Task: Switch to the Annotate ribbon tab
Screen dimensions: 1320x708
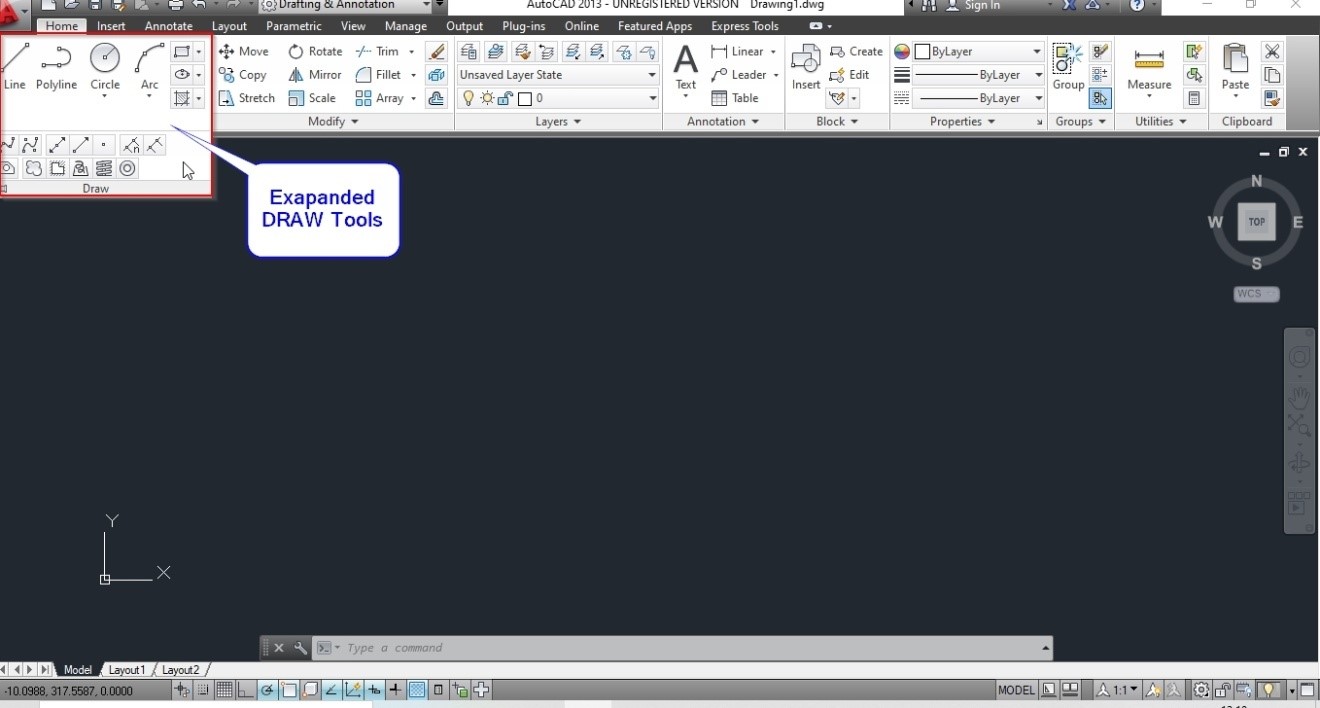Action: (168, 25)
